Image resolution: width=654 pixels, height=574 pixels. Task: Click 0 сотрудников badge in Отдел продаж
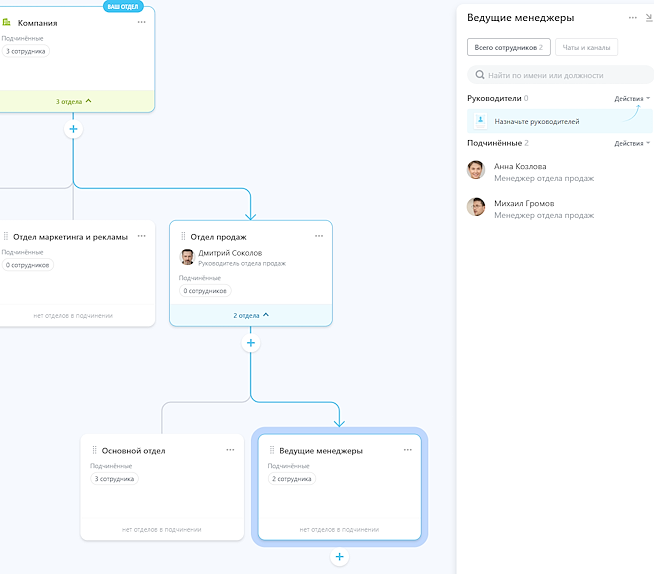(x=205, y=291)
